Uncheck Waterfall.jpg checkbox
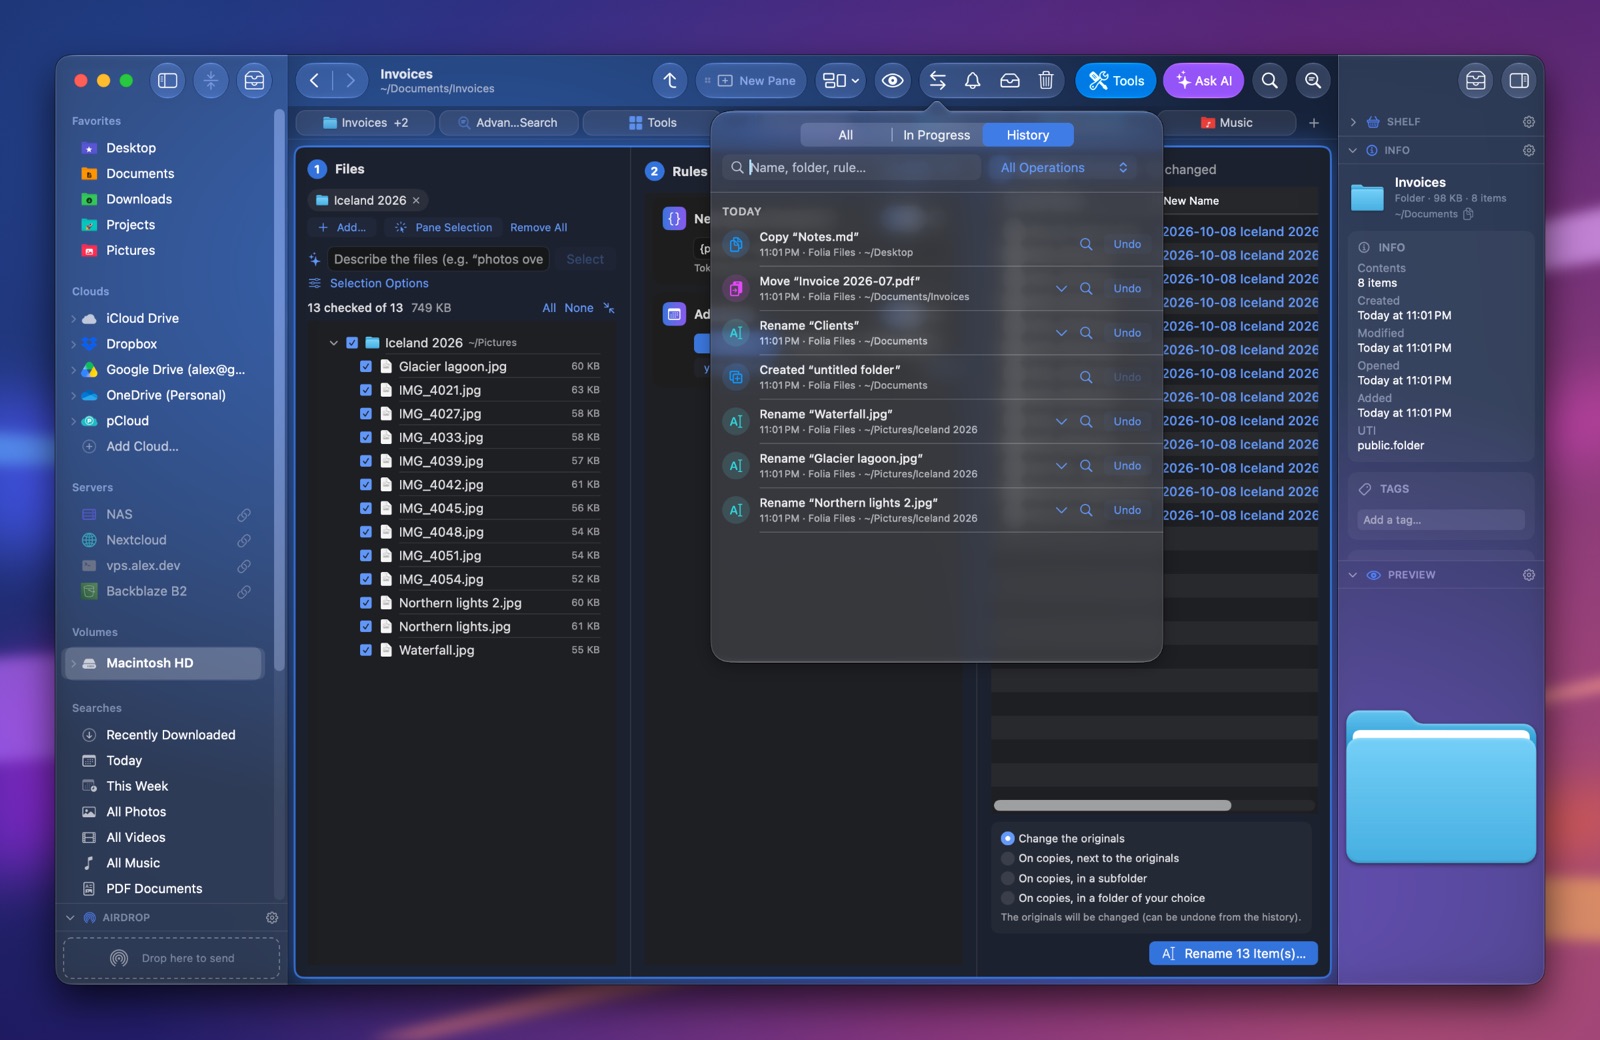 [x=366, y=650]
